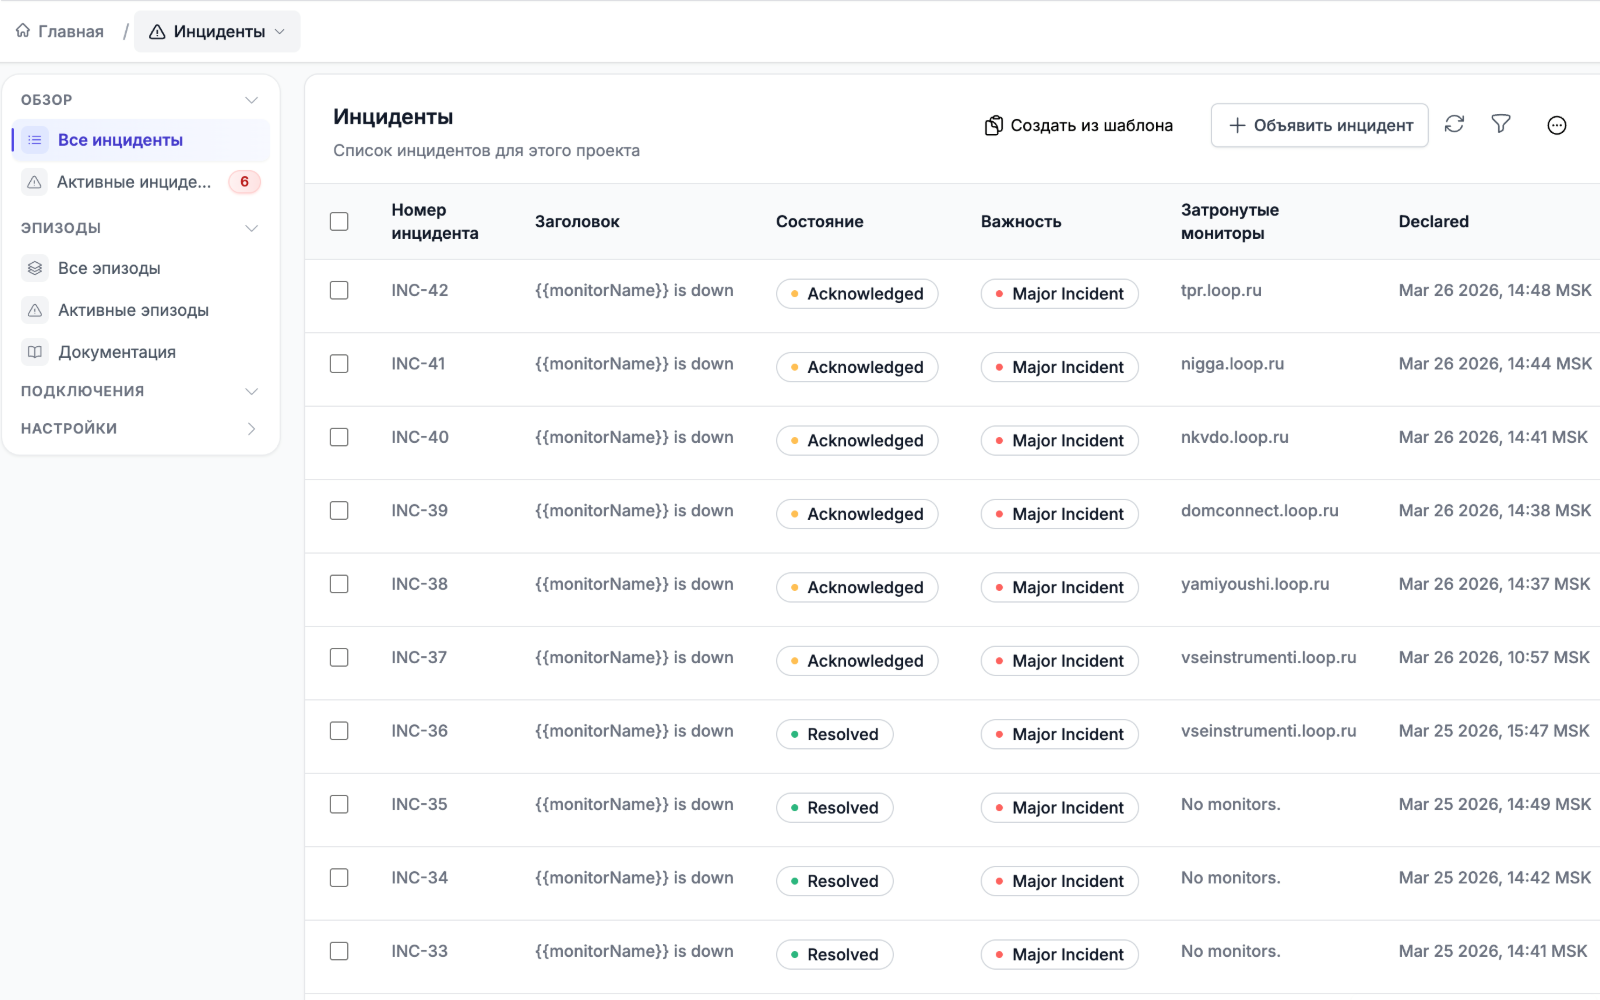Collapse the ОБЗОР sidebar section
Screen dimensions: 1600x1000
(251, 100)
